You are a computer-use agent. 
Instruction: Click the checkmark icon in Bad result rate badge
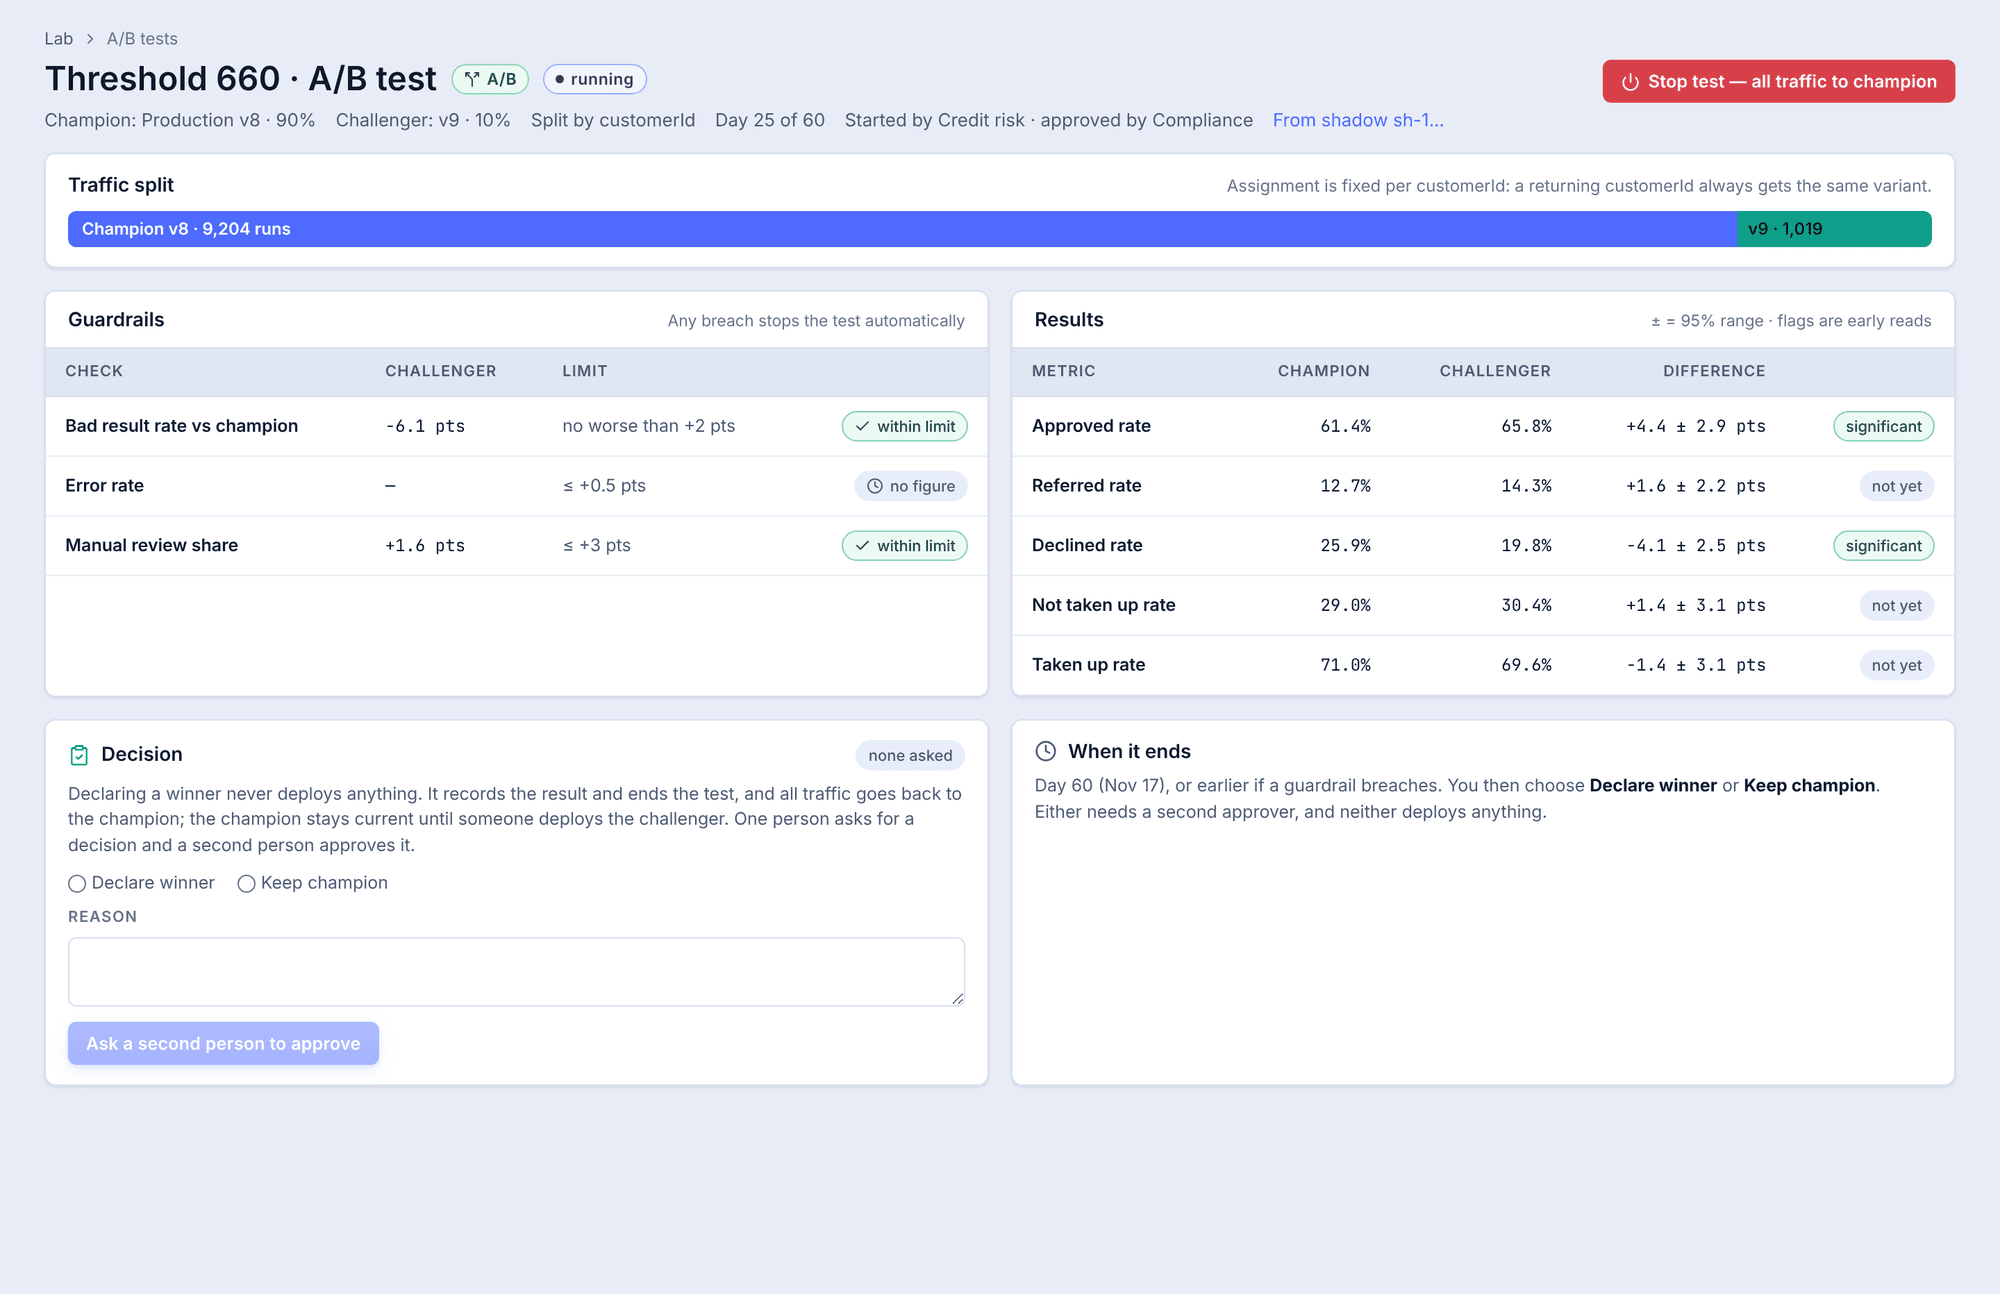[x=862, y=426]
